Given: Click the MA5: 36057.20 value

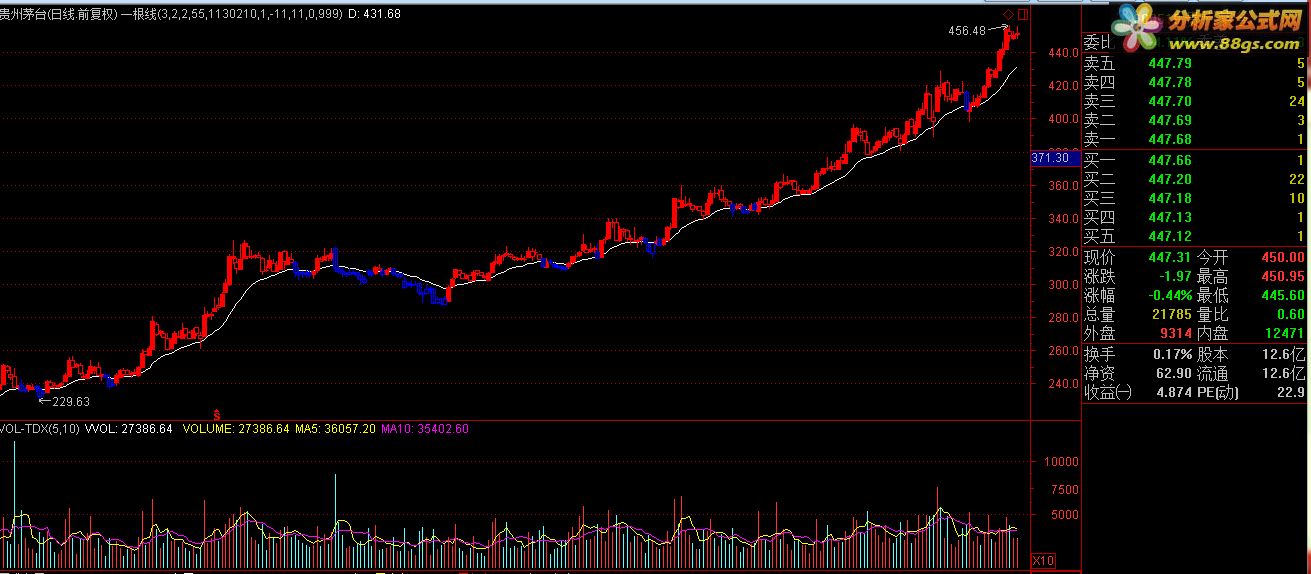Looking at the screenshot, I should 337,428.
